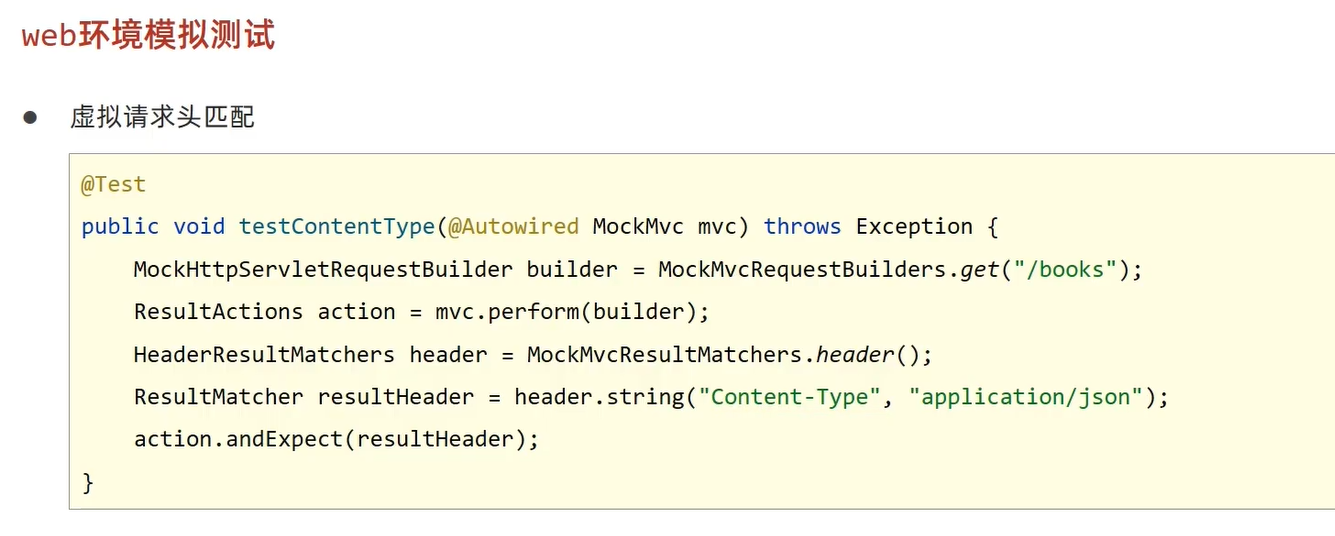Click the bullet point before 虚拟请求头匹配

(x=30, y=118)
